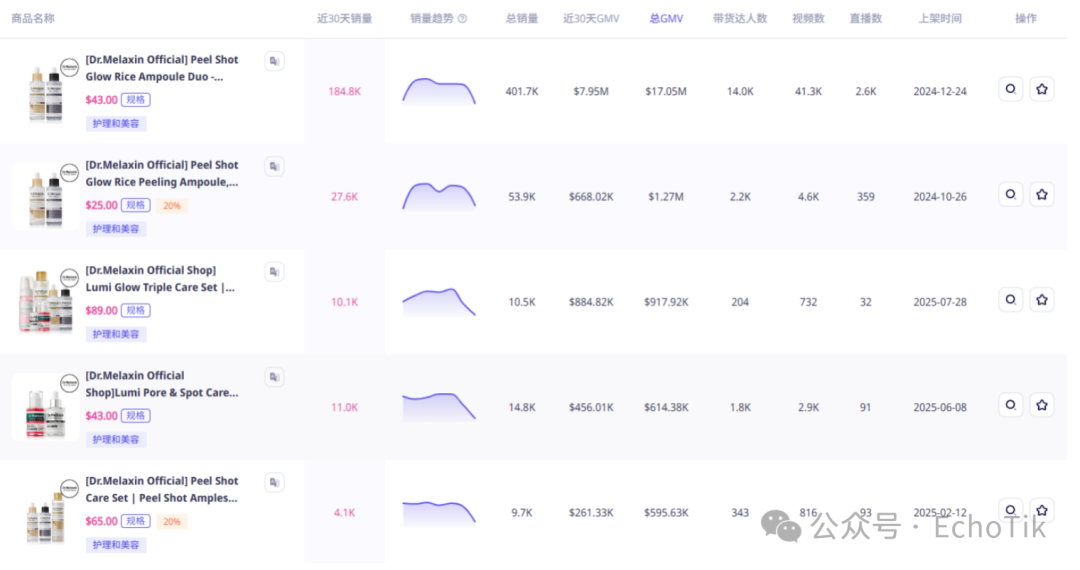Star the Lumi Pore & Spot Care product
This screenshot has width=1080, height=570.
(x=1042, y=405)
